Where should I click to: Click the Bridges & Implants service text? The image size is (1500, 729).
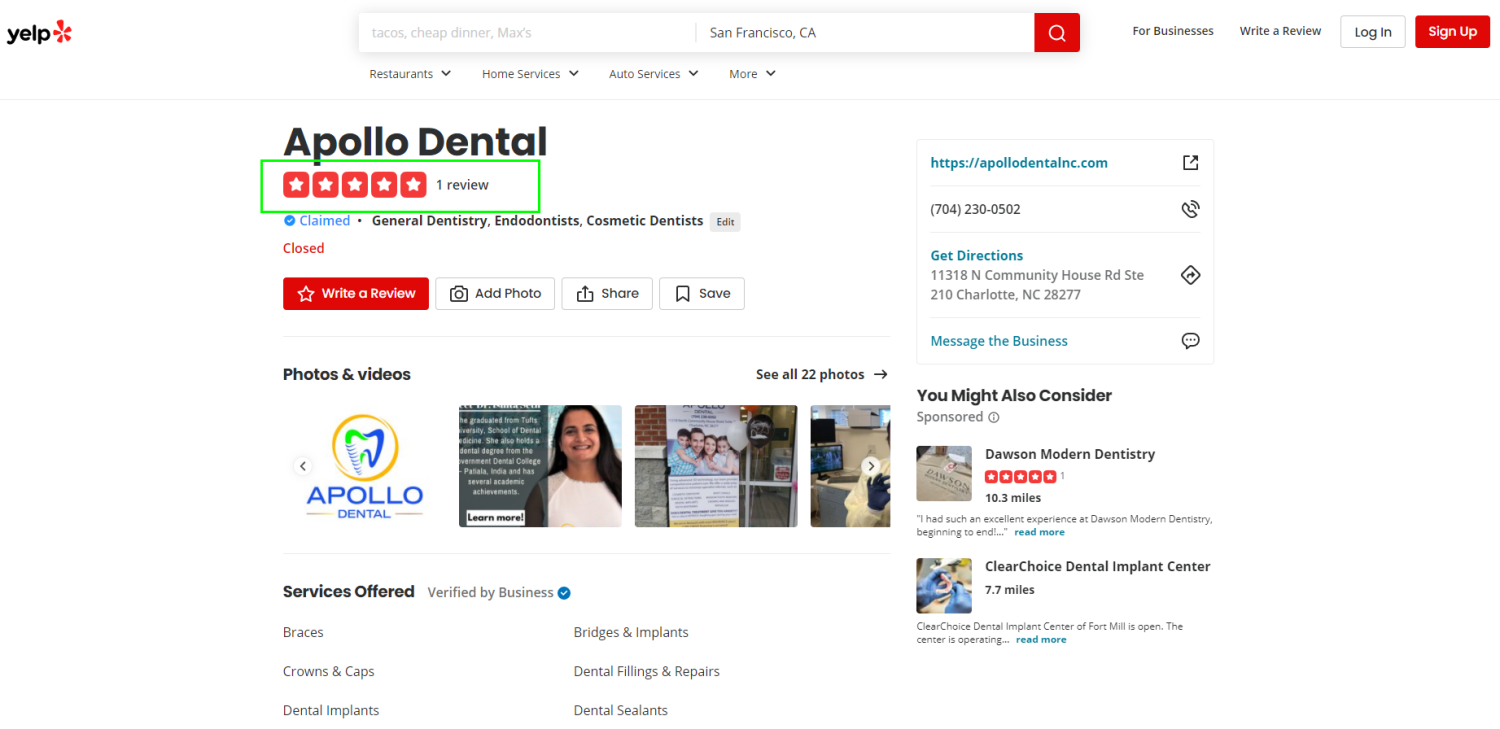[631, 633]
